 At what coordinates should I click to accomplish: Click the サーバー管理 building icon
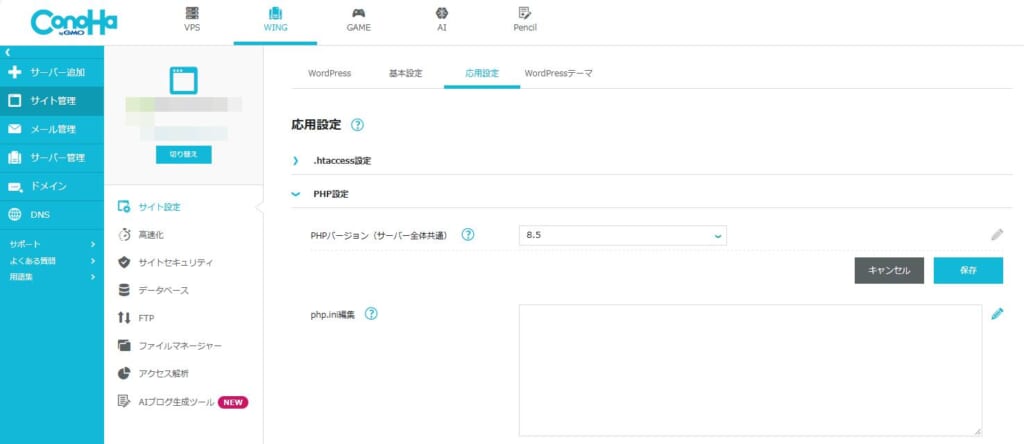(x=14, y=158)
